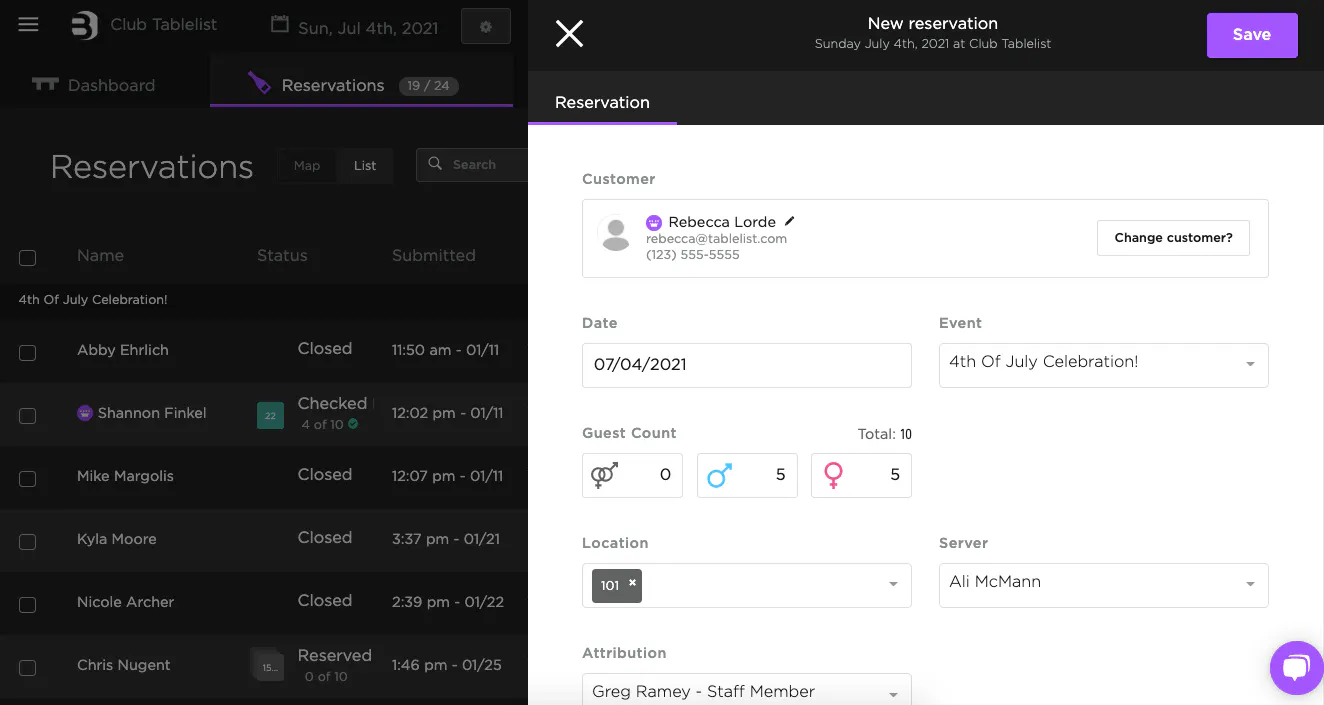Click the calendar icon beside the date

pos(280,25)
